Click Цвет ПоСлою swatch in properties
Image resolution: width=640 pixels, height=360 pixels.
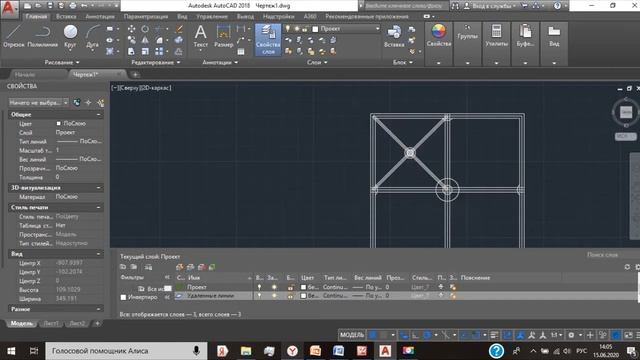(58, 123)
